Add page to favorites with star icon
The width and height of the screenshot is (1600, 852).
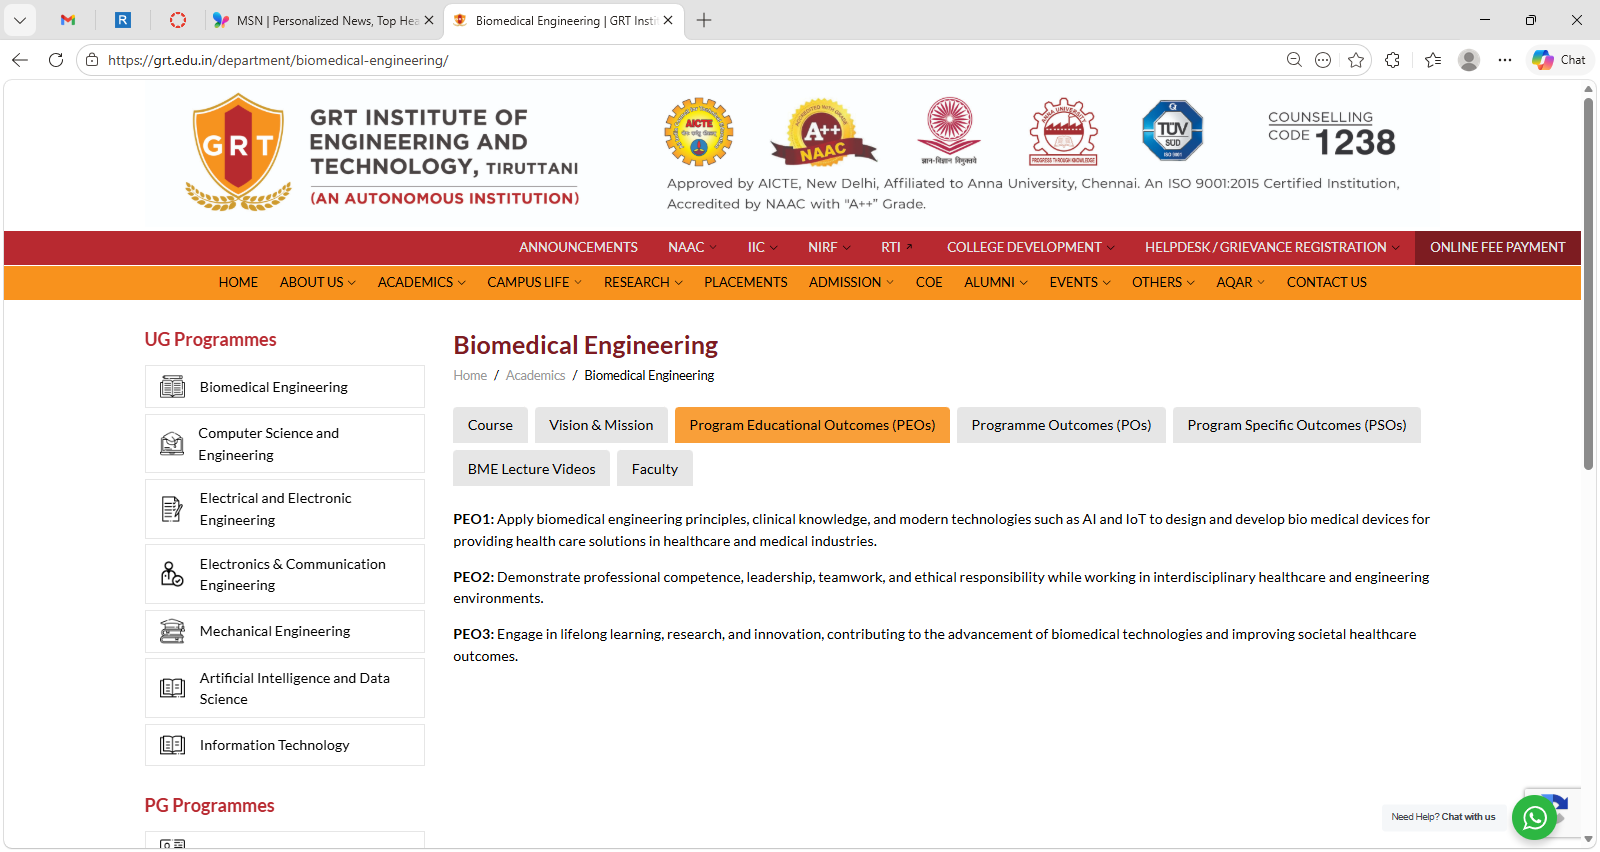pyautogui.click(x=1356, y=60)
